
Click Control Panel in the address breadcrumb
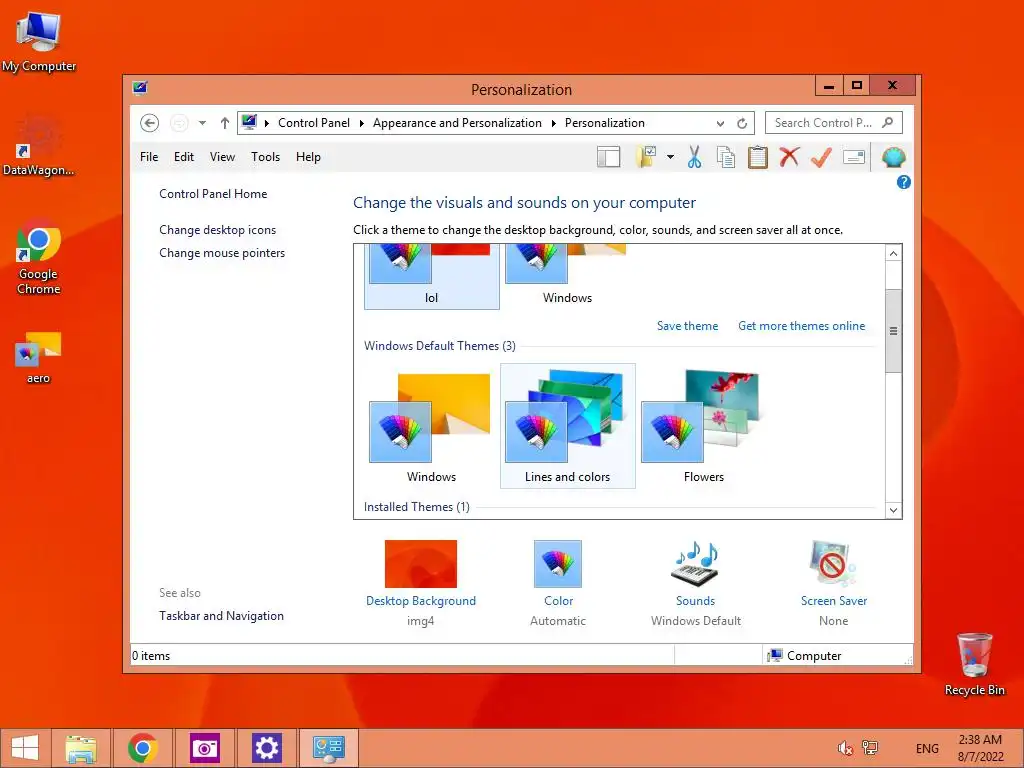pos(313,123)
